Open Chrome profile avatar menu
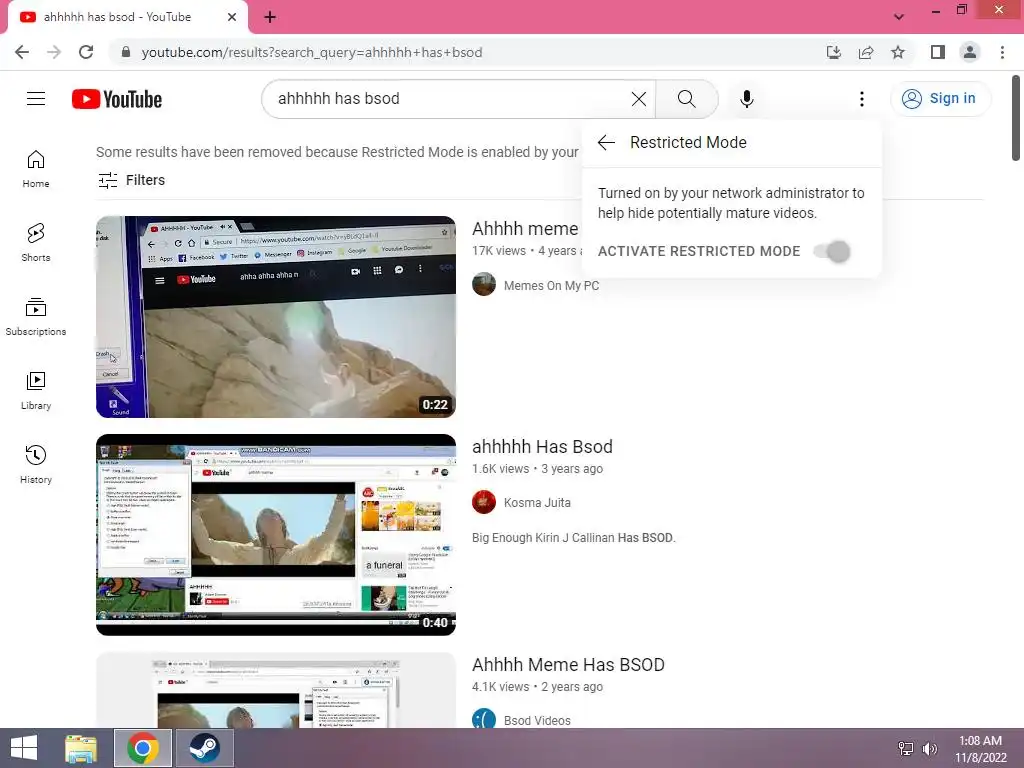 pyautogui.click(x=970, y=52)
